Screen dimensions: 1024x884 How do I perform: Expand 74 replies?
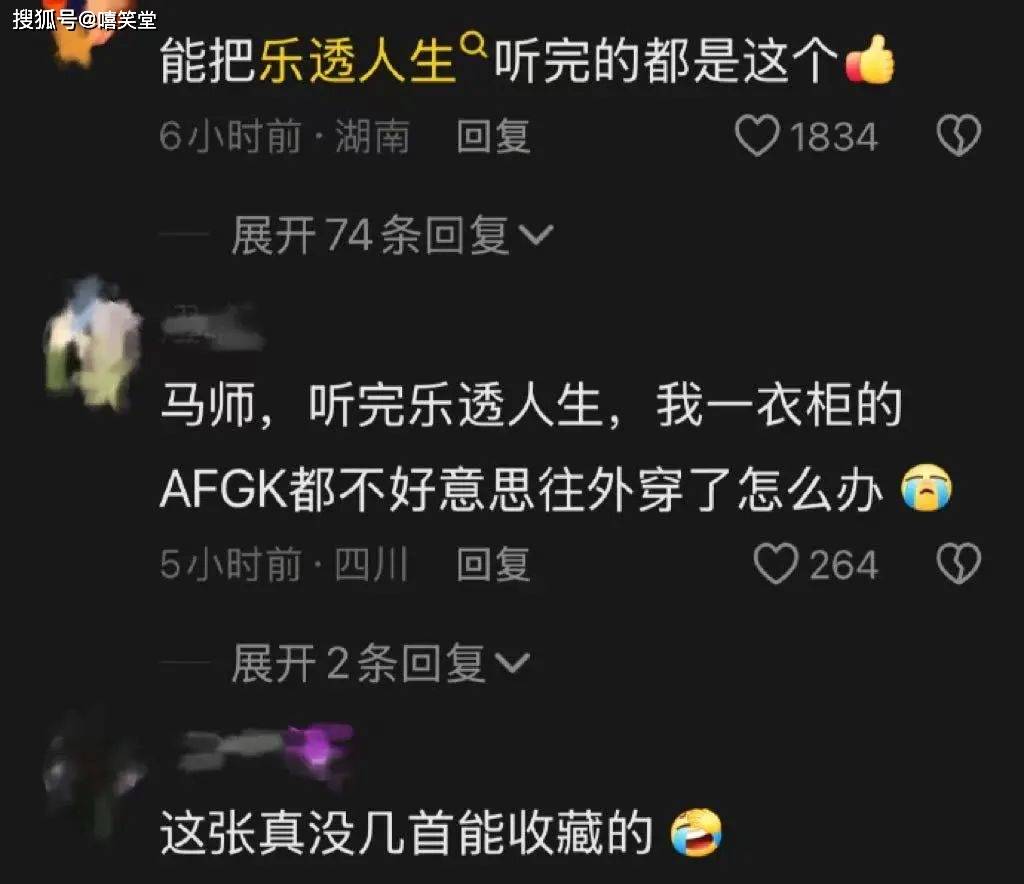(392, 235)
